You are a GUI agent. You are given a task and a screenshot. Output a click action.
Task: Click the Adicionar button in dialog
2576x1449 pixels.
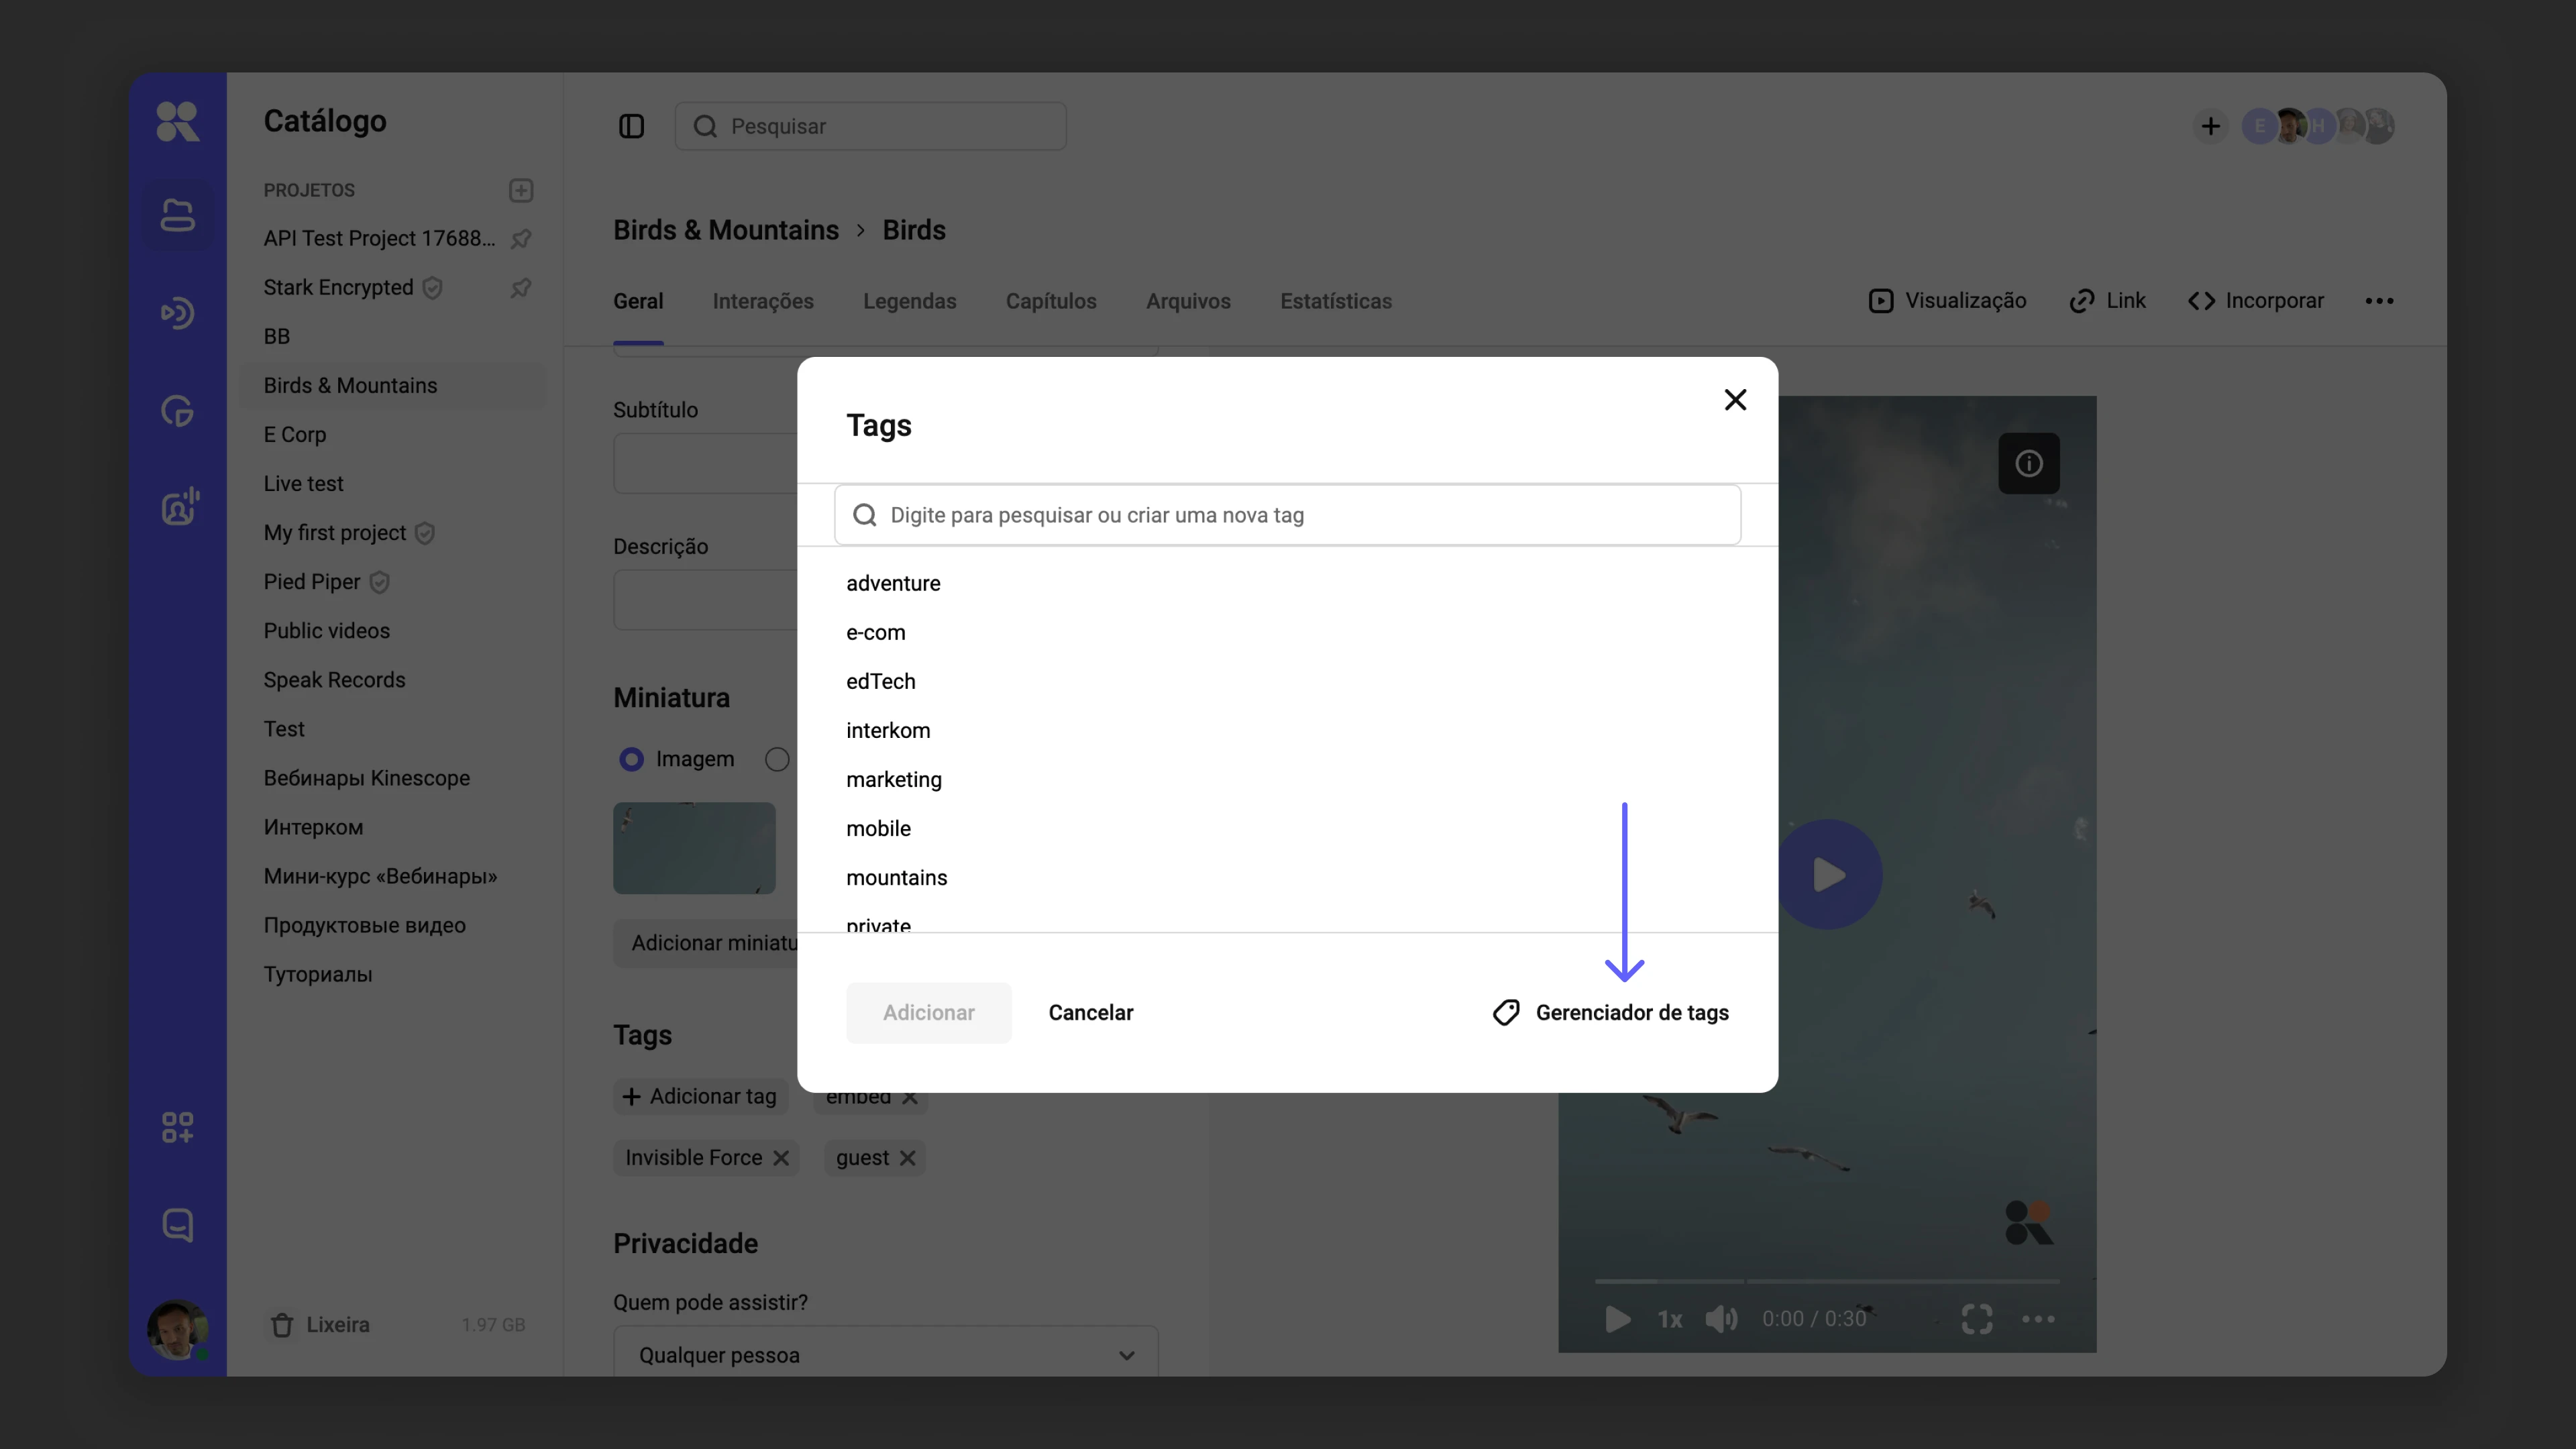coord(928,1012)
